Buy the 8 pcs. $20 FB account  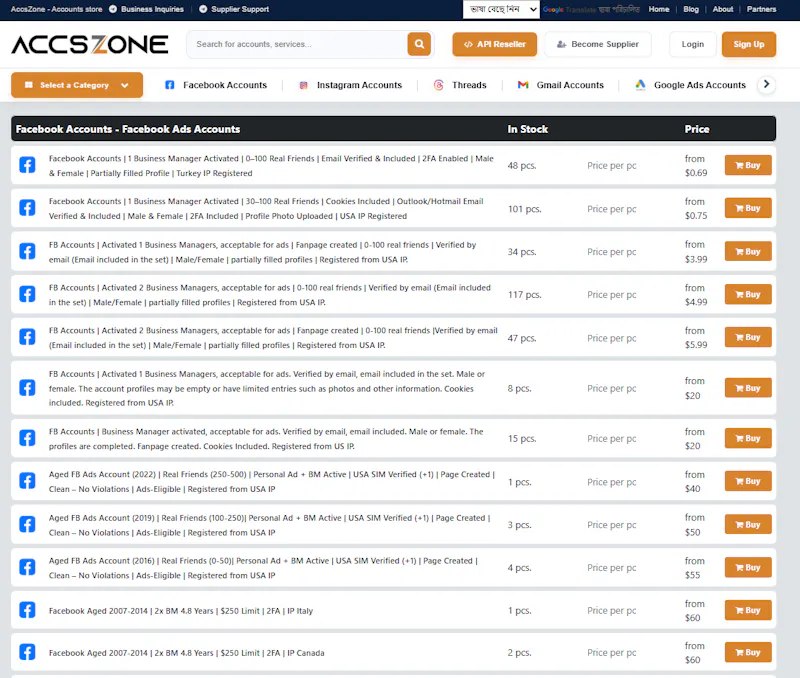click(748, 388)
